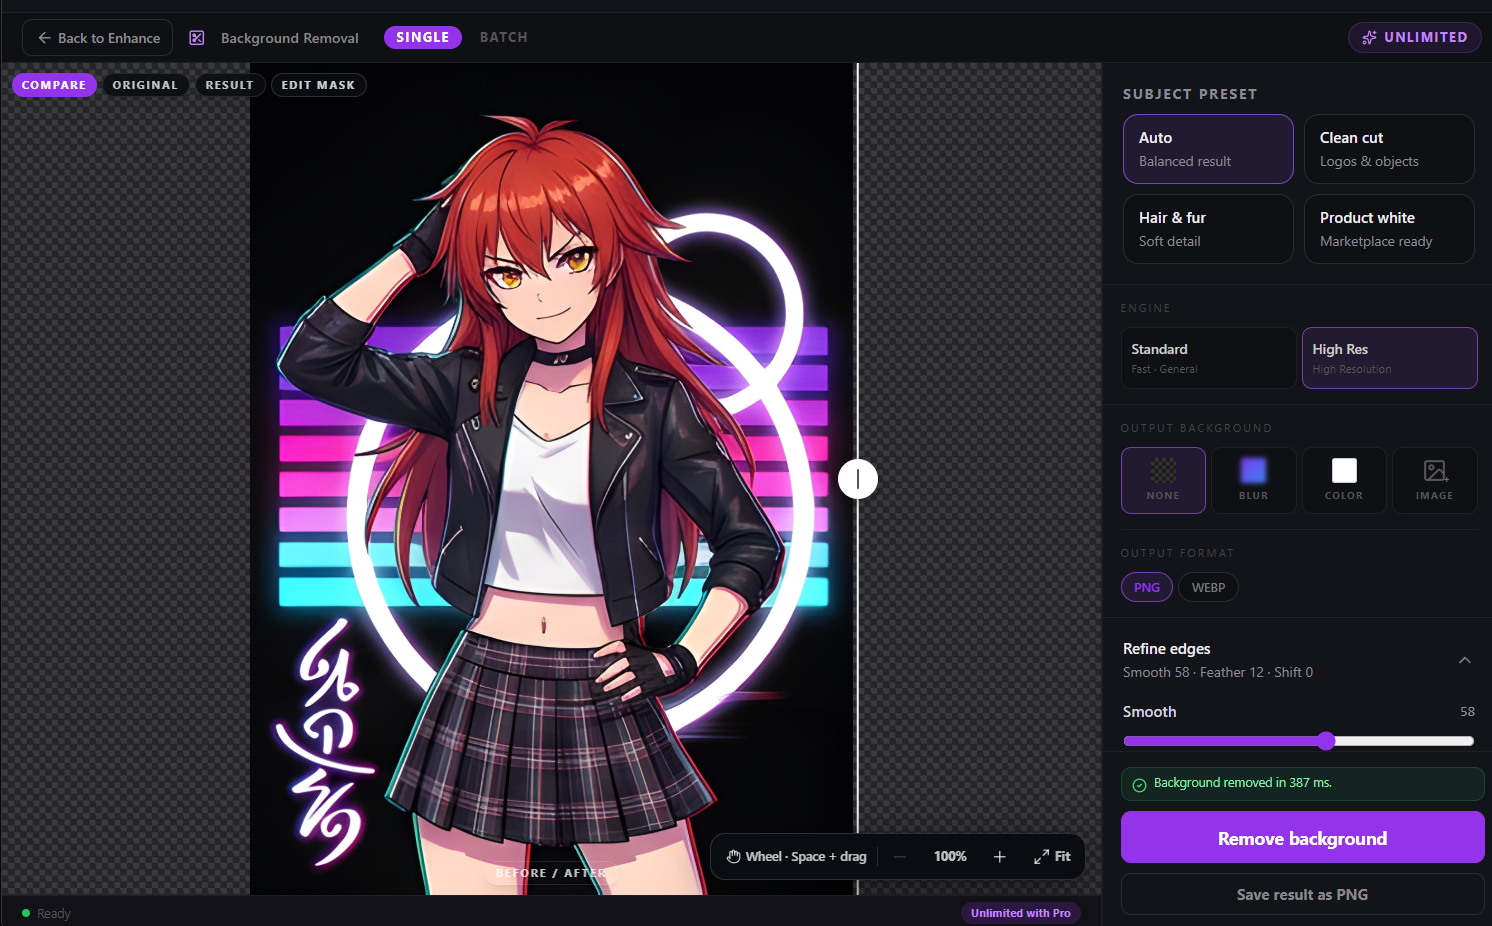Click the Smooth value 58
The height and width of the screenshot is (926, 1492).
[1467, 712]
